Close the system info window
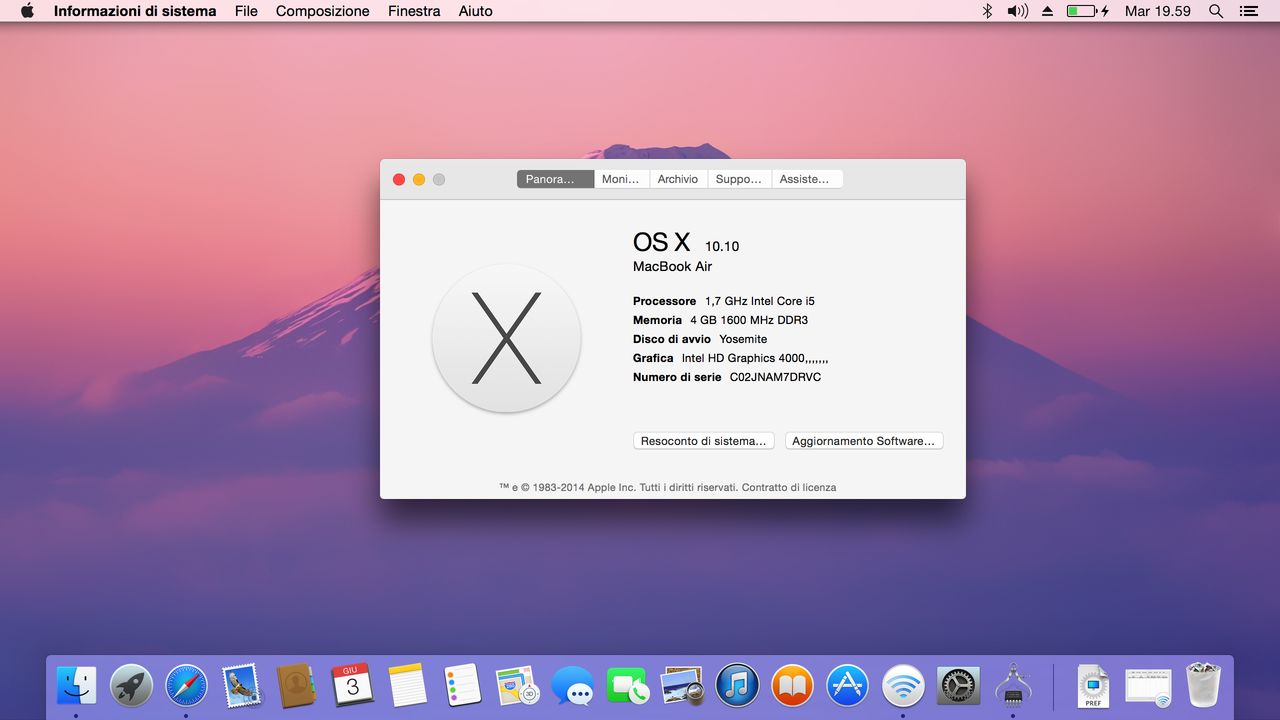Screen dimensions: 1280x720 click(399, 179)
